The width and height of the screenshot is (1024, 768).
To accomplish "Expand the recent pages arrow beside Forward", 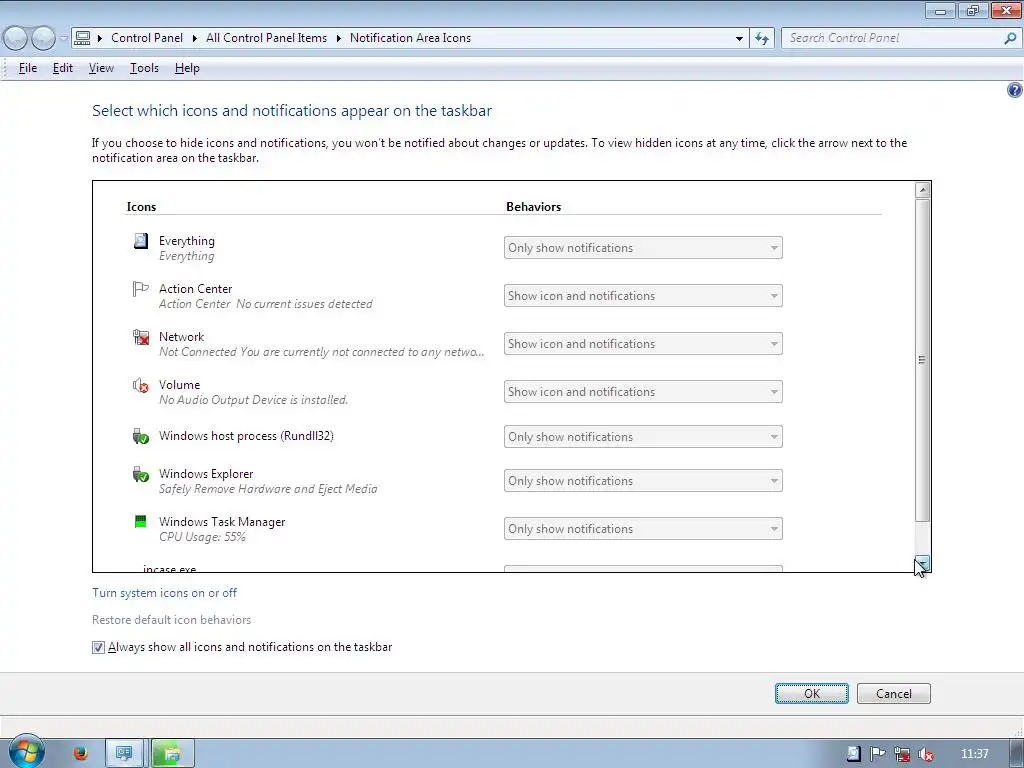I will point(63,38).
